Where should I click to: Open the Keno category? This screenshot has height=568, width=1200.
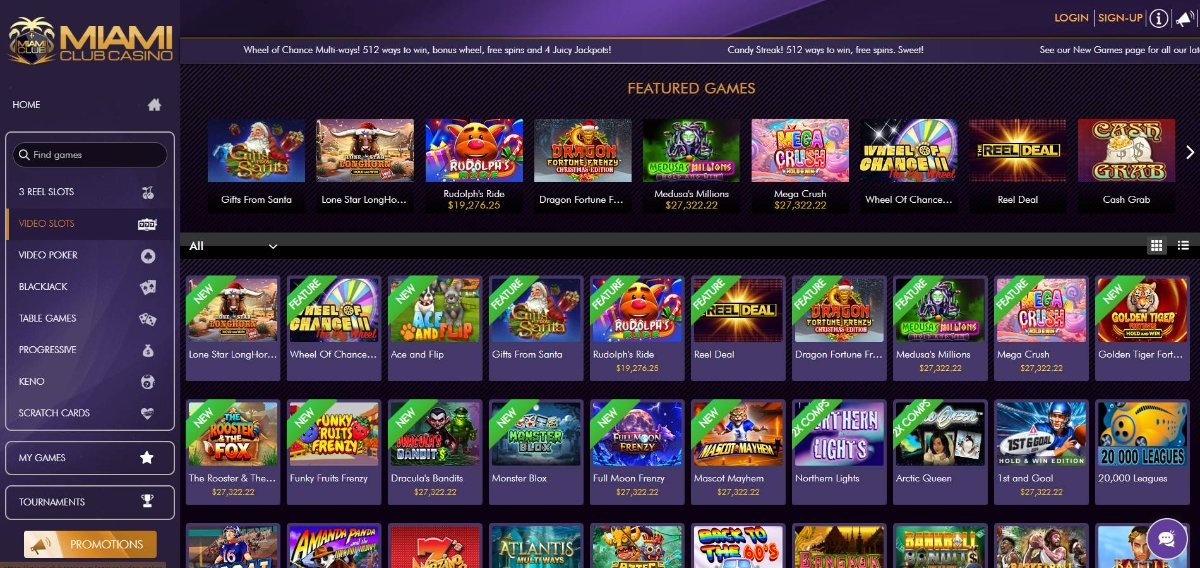point(89,381)
